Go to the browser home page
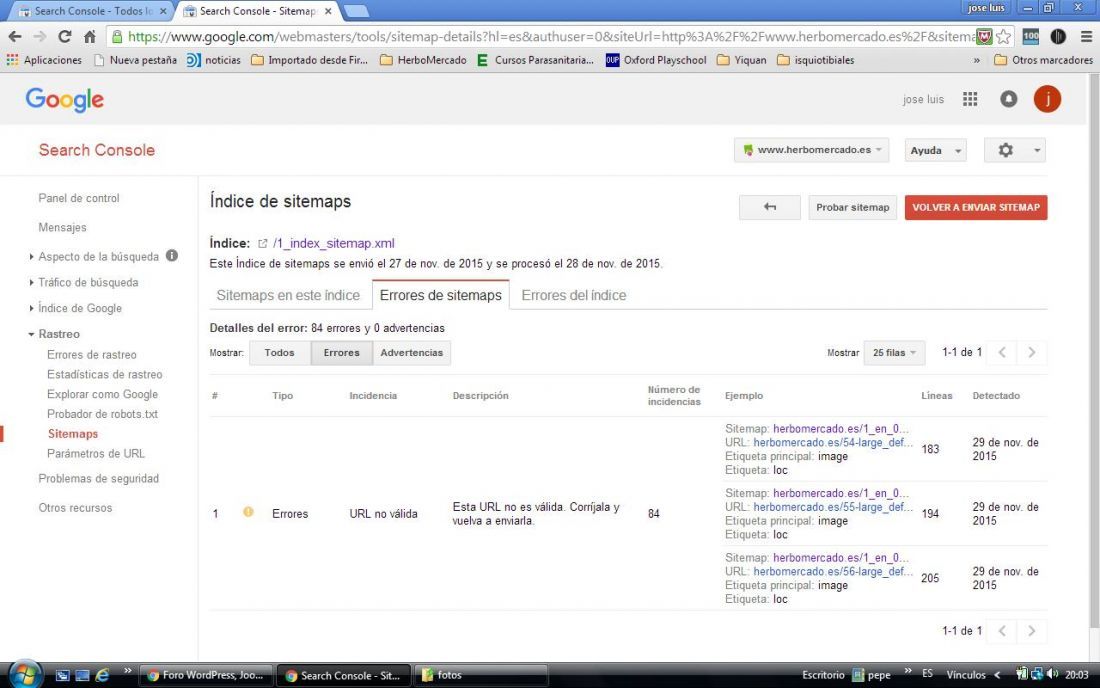Screen dimensions: 1100x688 [x=90, y=36]
